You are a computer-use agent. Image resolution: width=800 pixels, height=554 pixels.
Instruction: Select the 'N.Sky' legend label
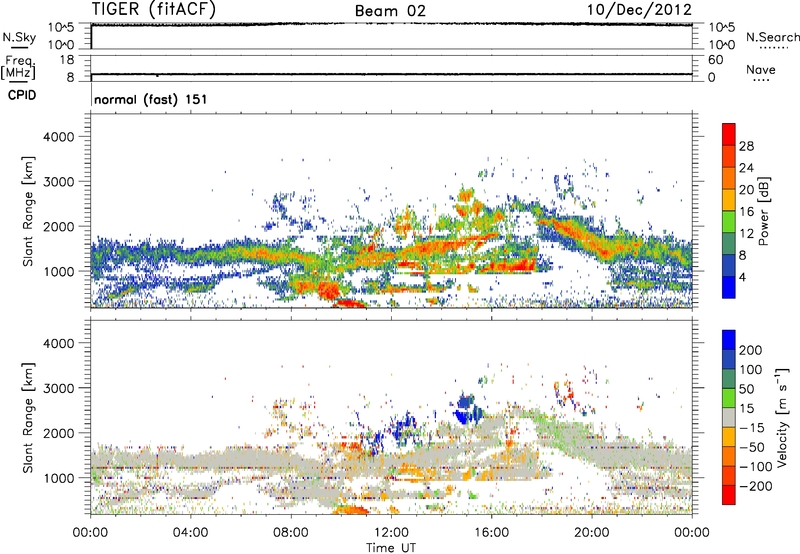(19, 37)
